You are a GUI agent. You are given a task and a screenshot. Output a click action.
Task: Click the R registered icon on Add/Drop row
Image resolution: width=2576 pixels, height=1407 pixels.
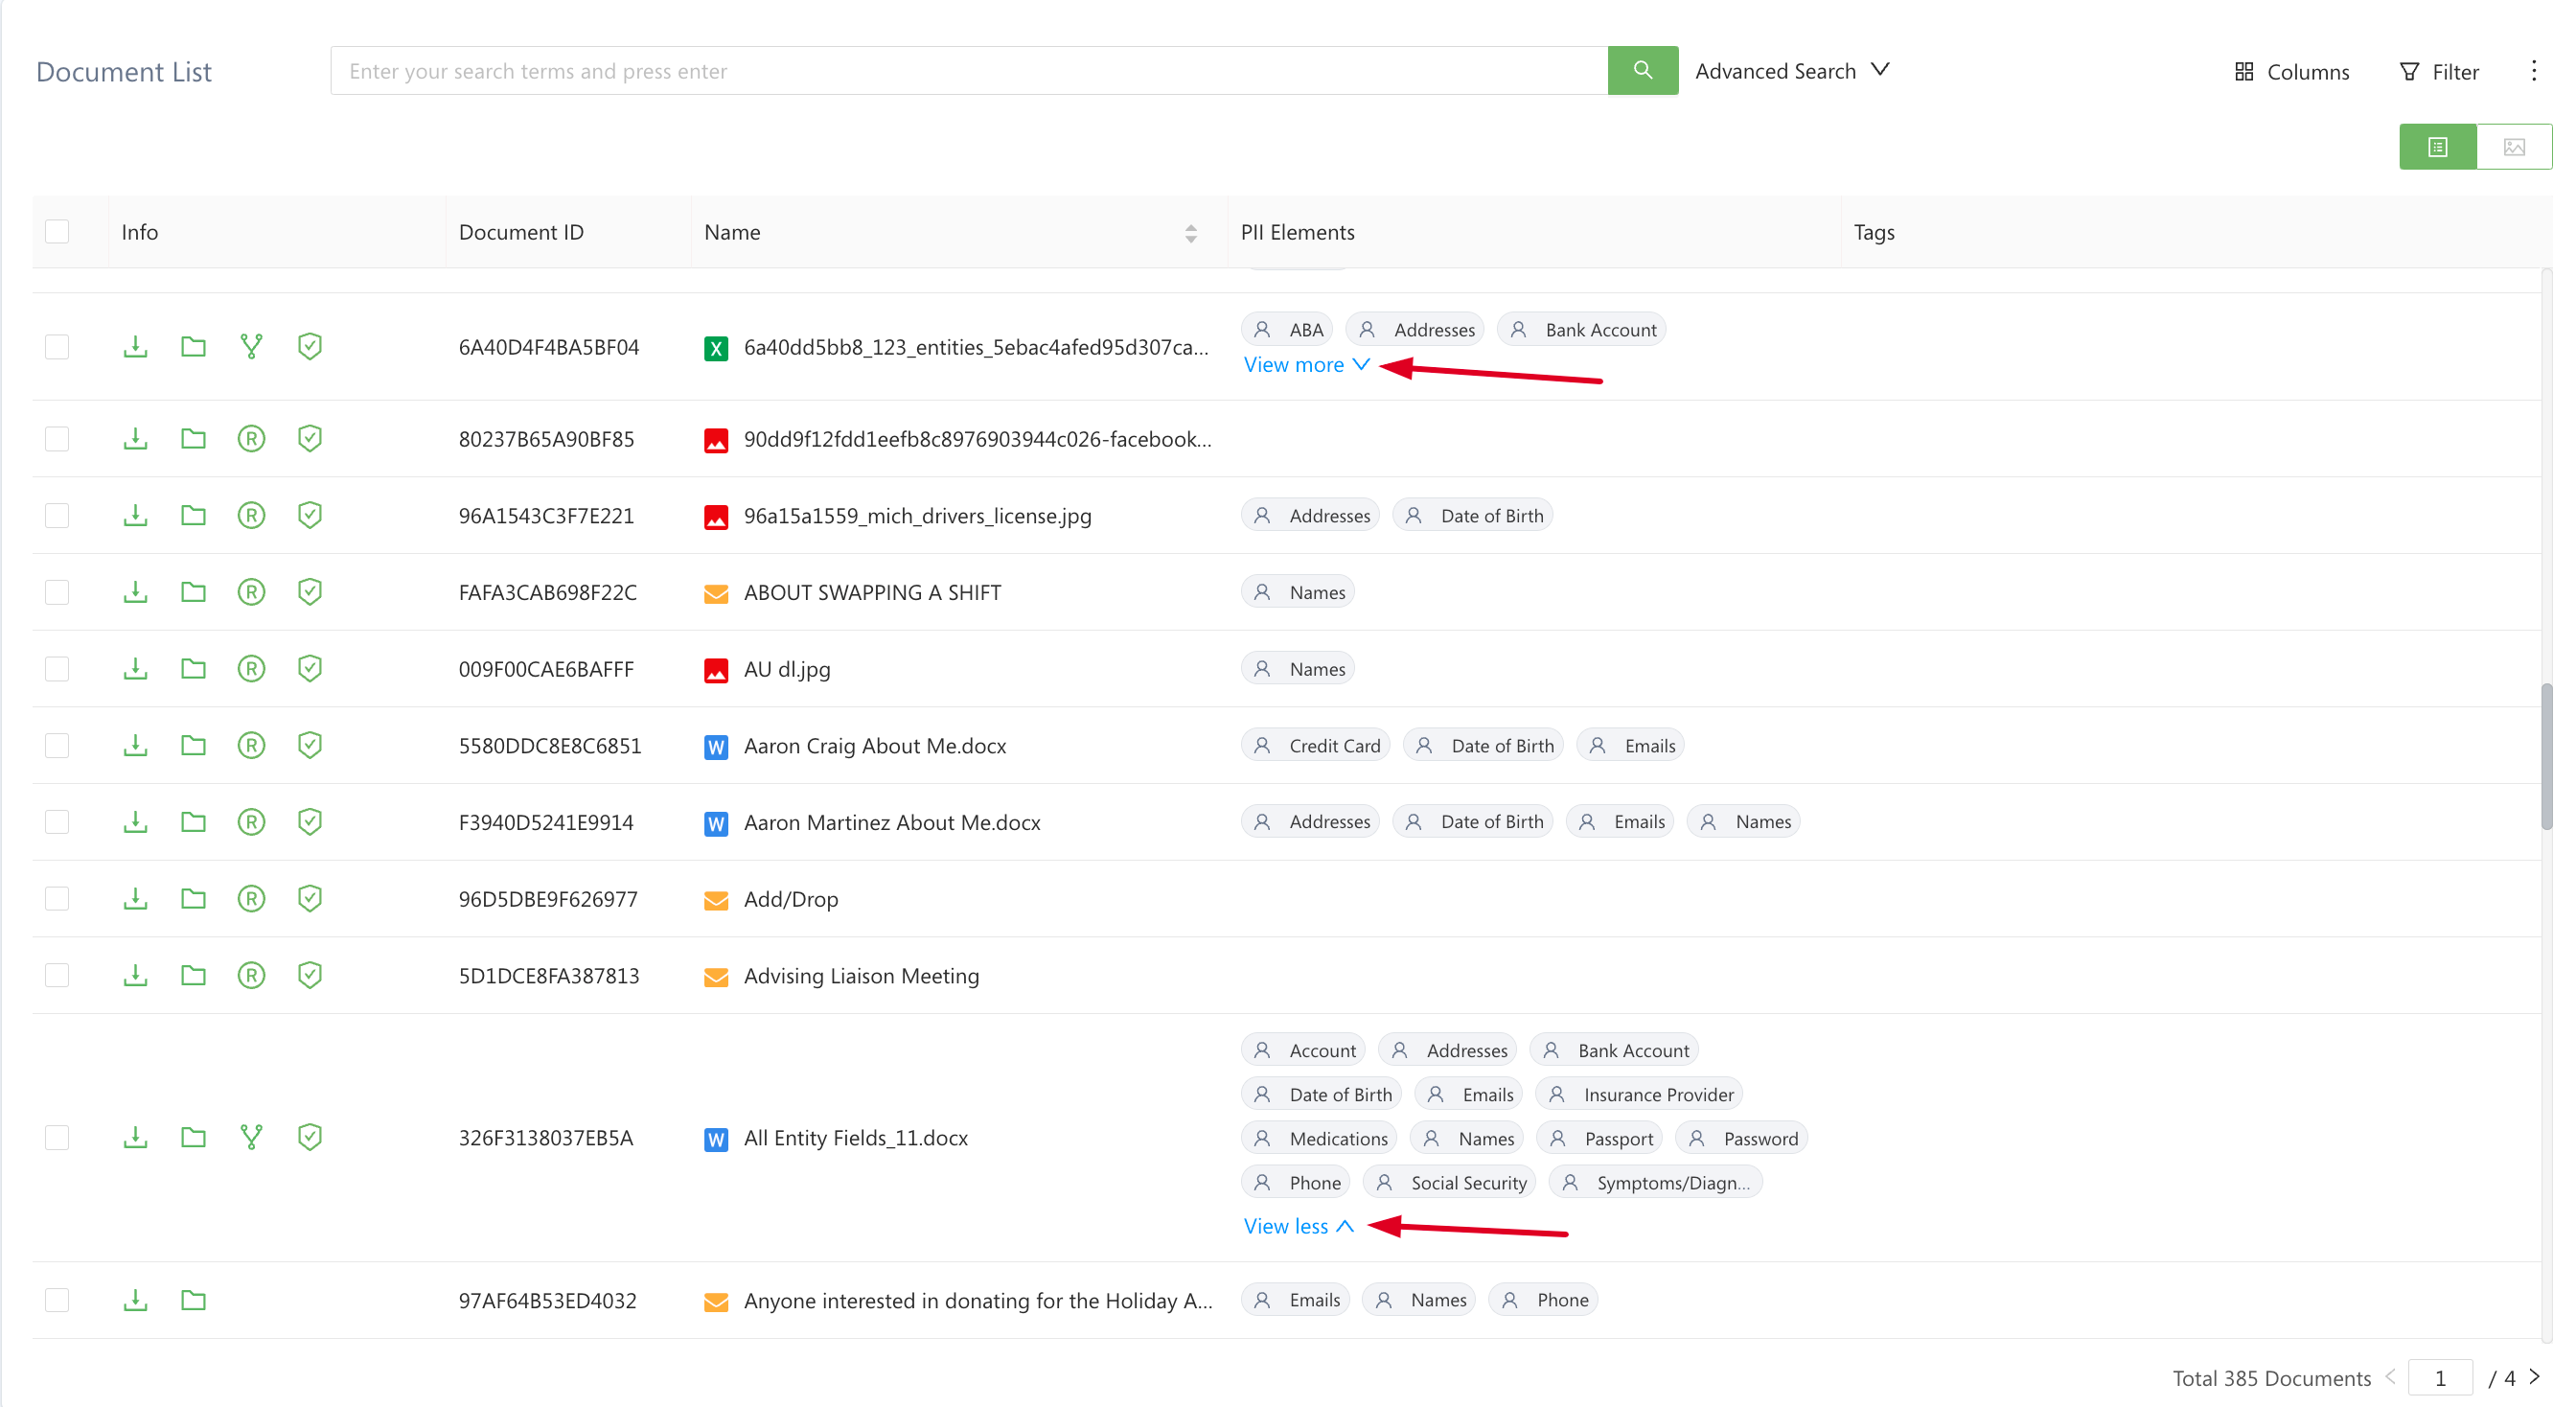tap(251, 898)
